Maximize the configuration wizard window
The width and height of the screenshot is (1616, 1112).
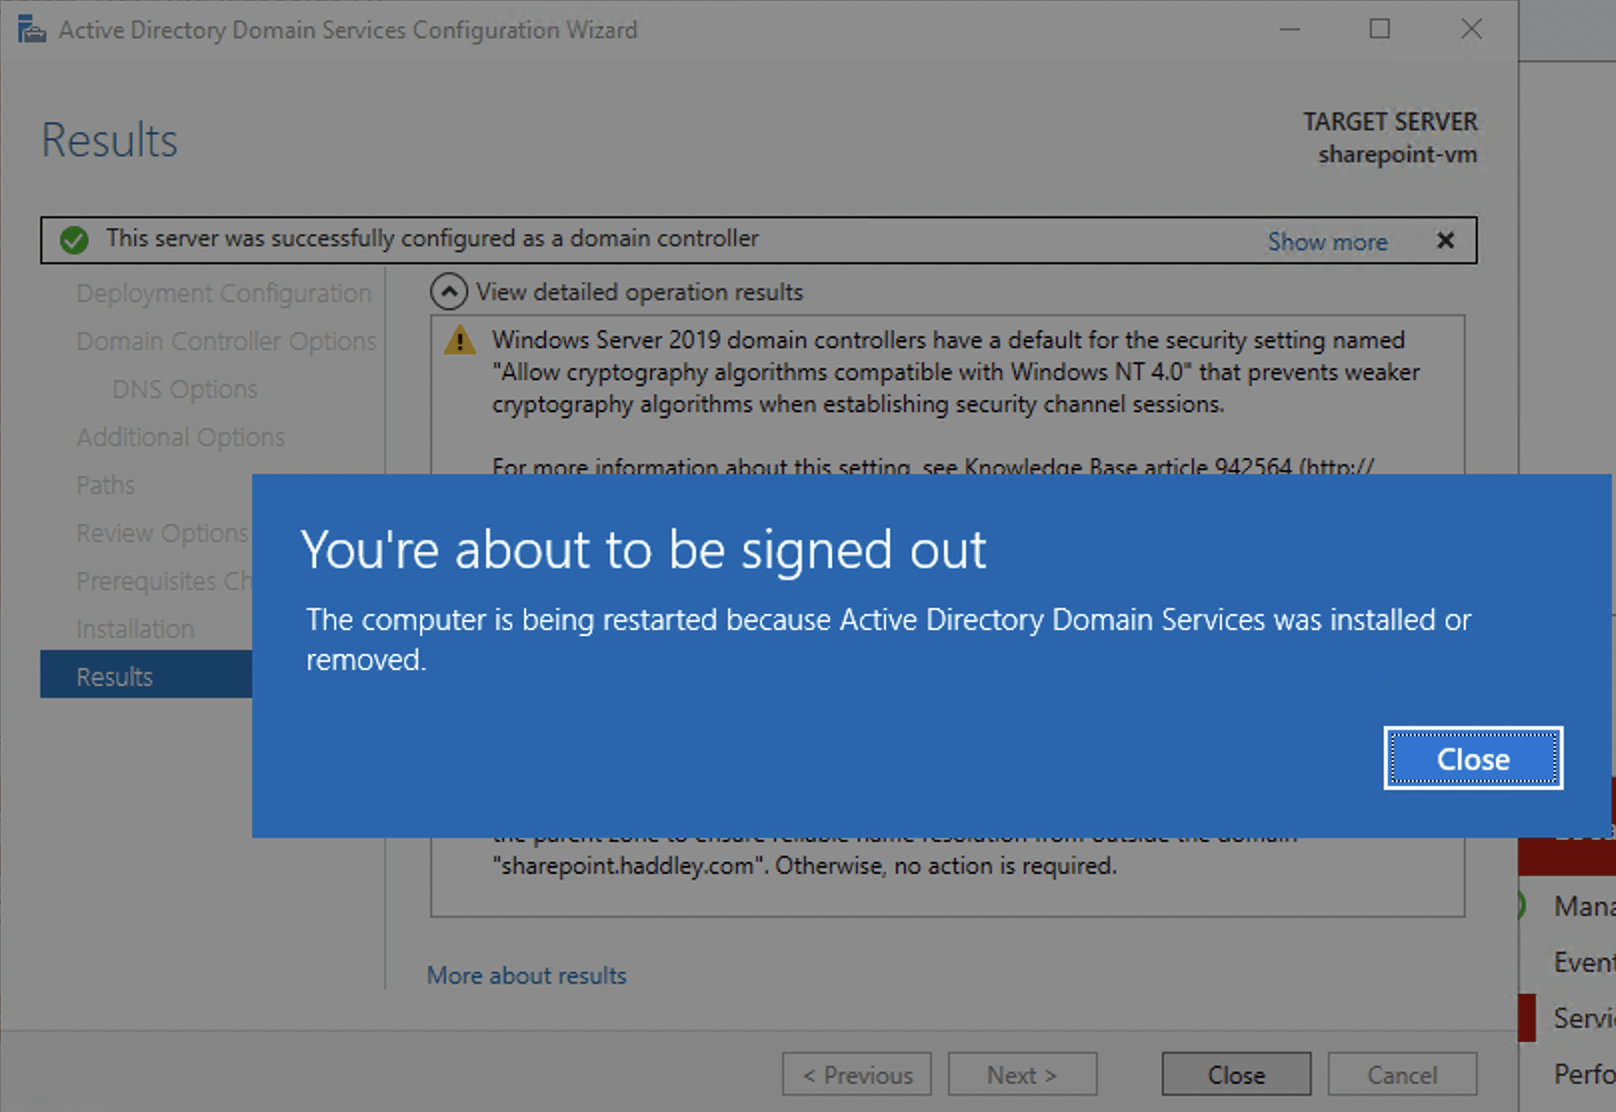tap(1380, 29)
